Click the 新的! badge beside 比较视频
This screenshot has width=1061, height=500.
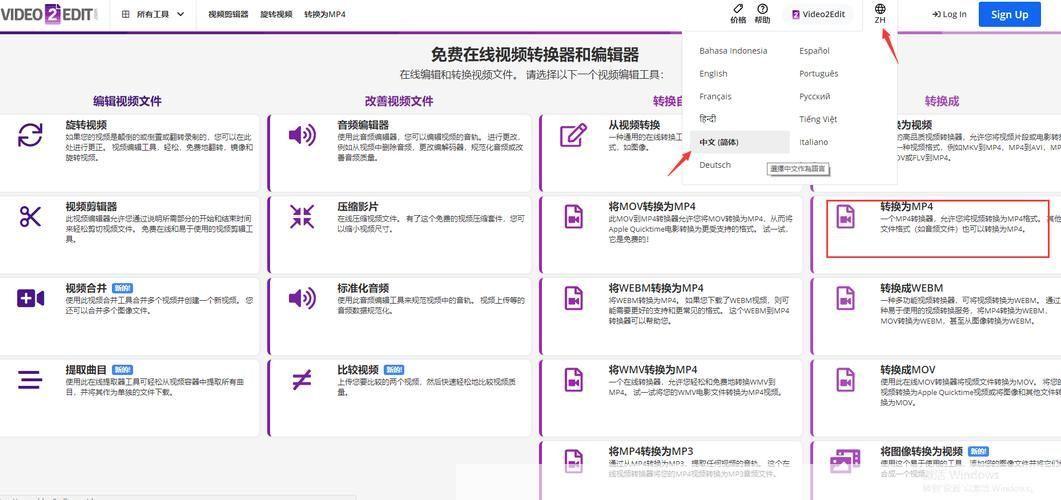click(x=393, y=369)
